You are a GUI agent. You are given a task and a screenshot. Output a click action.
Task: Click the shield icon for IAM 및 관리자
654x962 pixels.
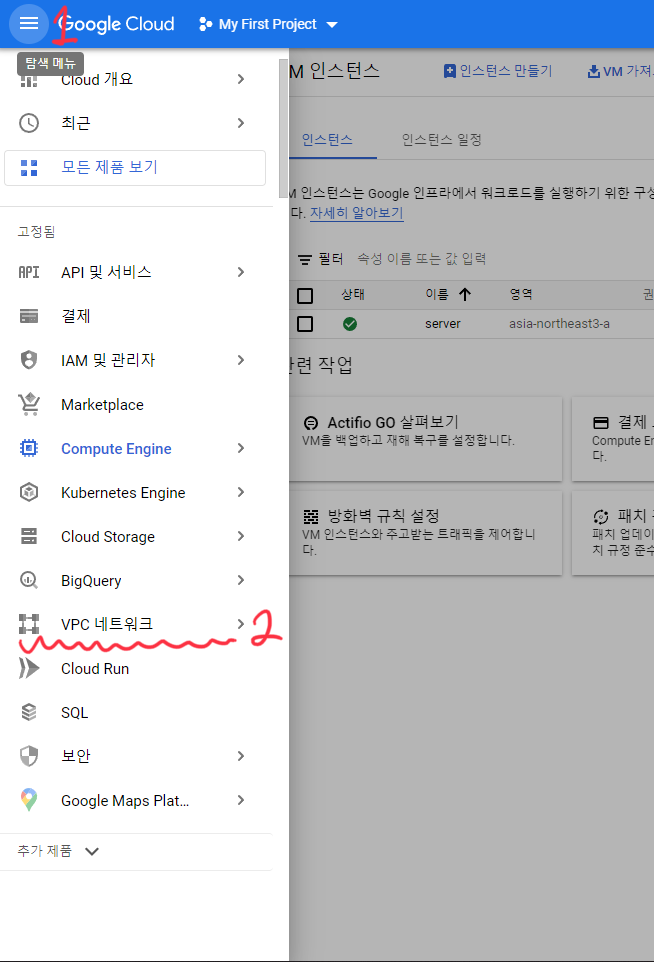[29, 360]
